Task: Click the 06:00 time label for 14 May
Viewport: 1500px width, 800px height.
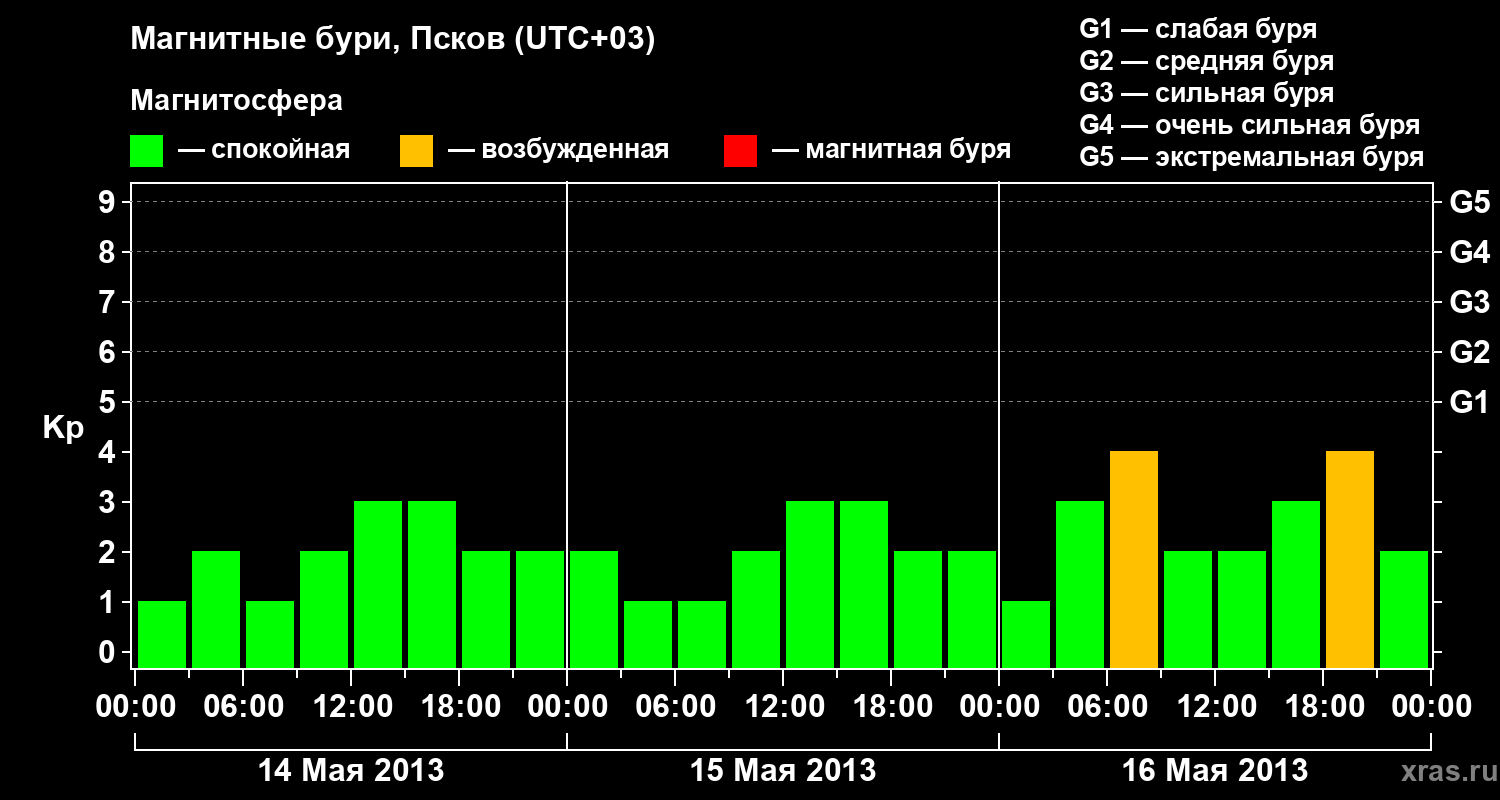Action: (x=243, y=707)
